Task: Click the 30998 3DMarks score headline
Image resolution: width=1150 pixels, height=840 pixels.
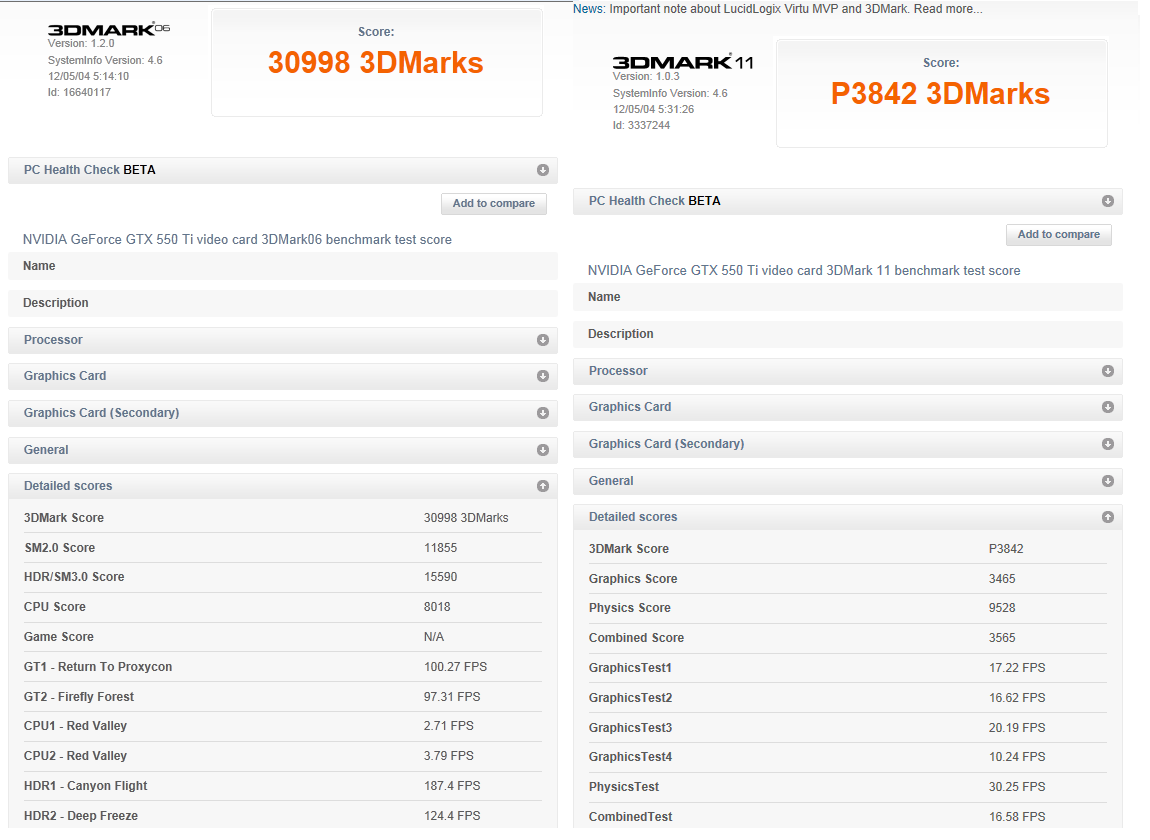Action: coord(376,63)
